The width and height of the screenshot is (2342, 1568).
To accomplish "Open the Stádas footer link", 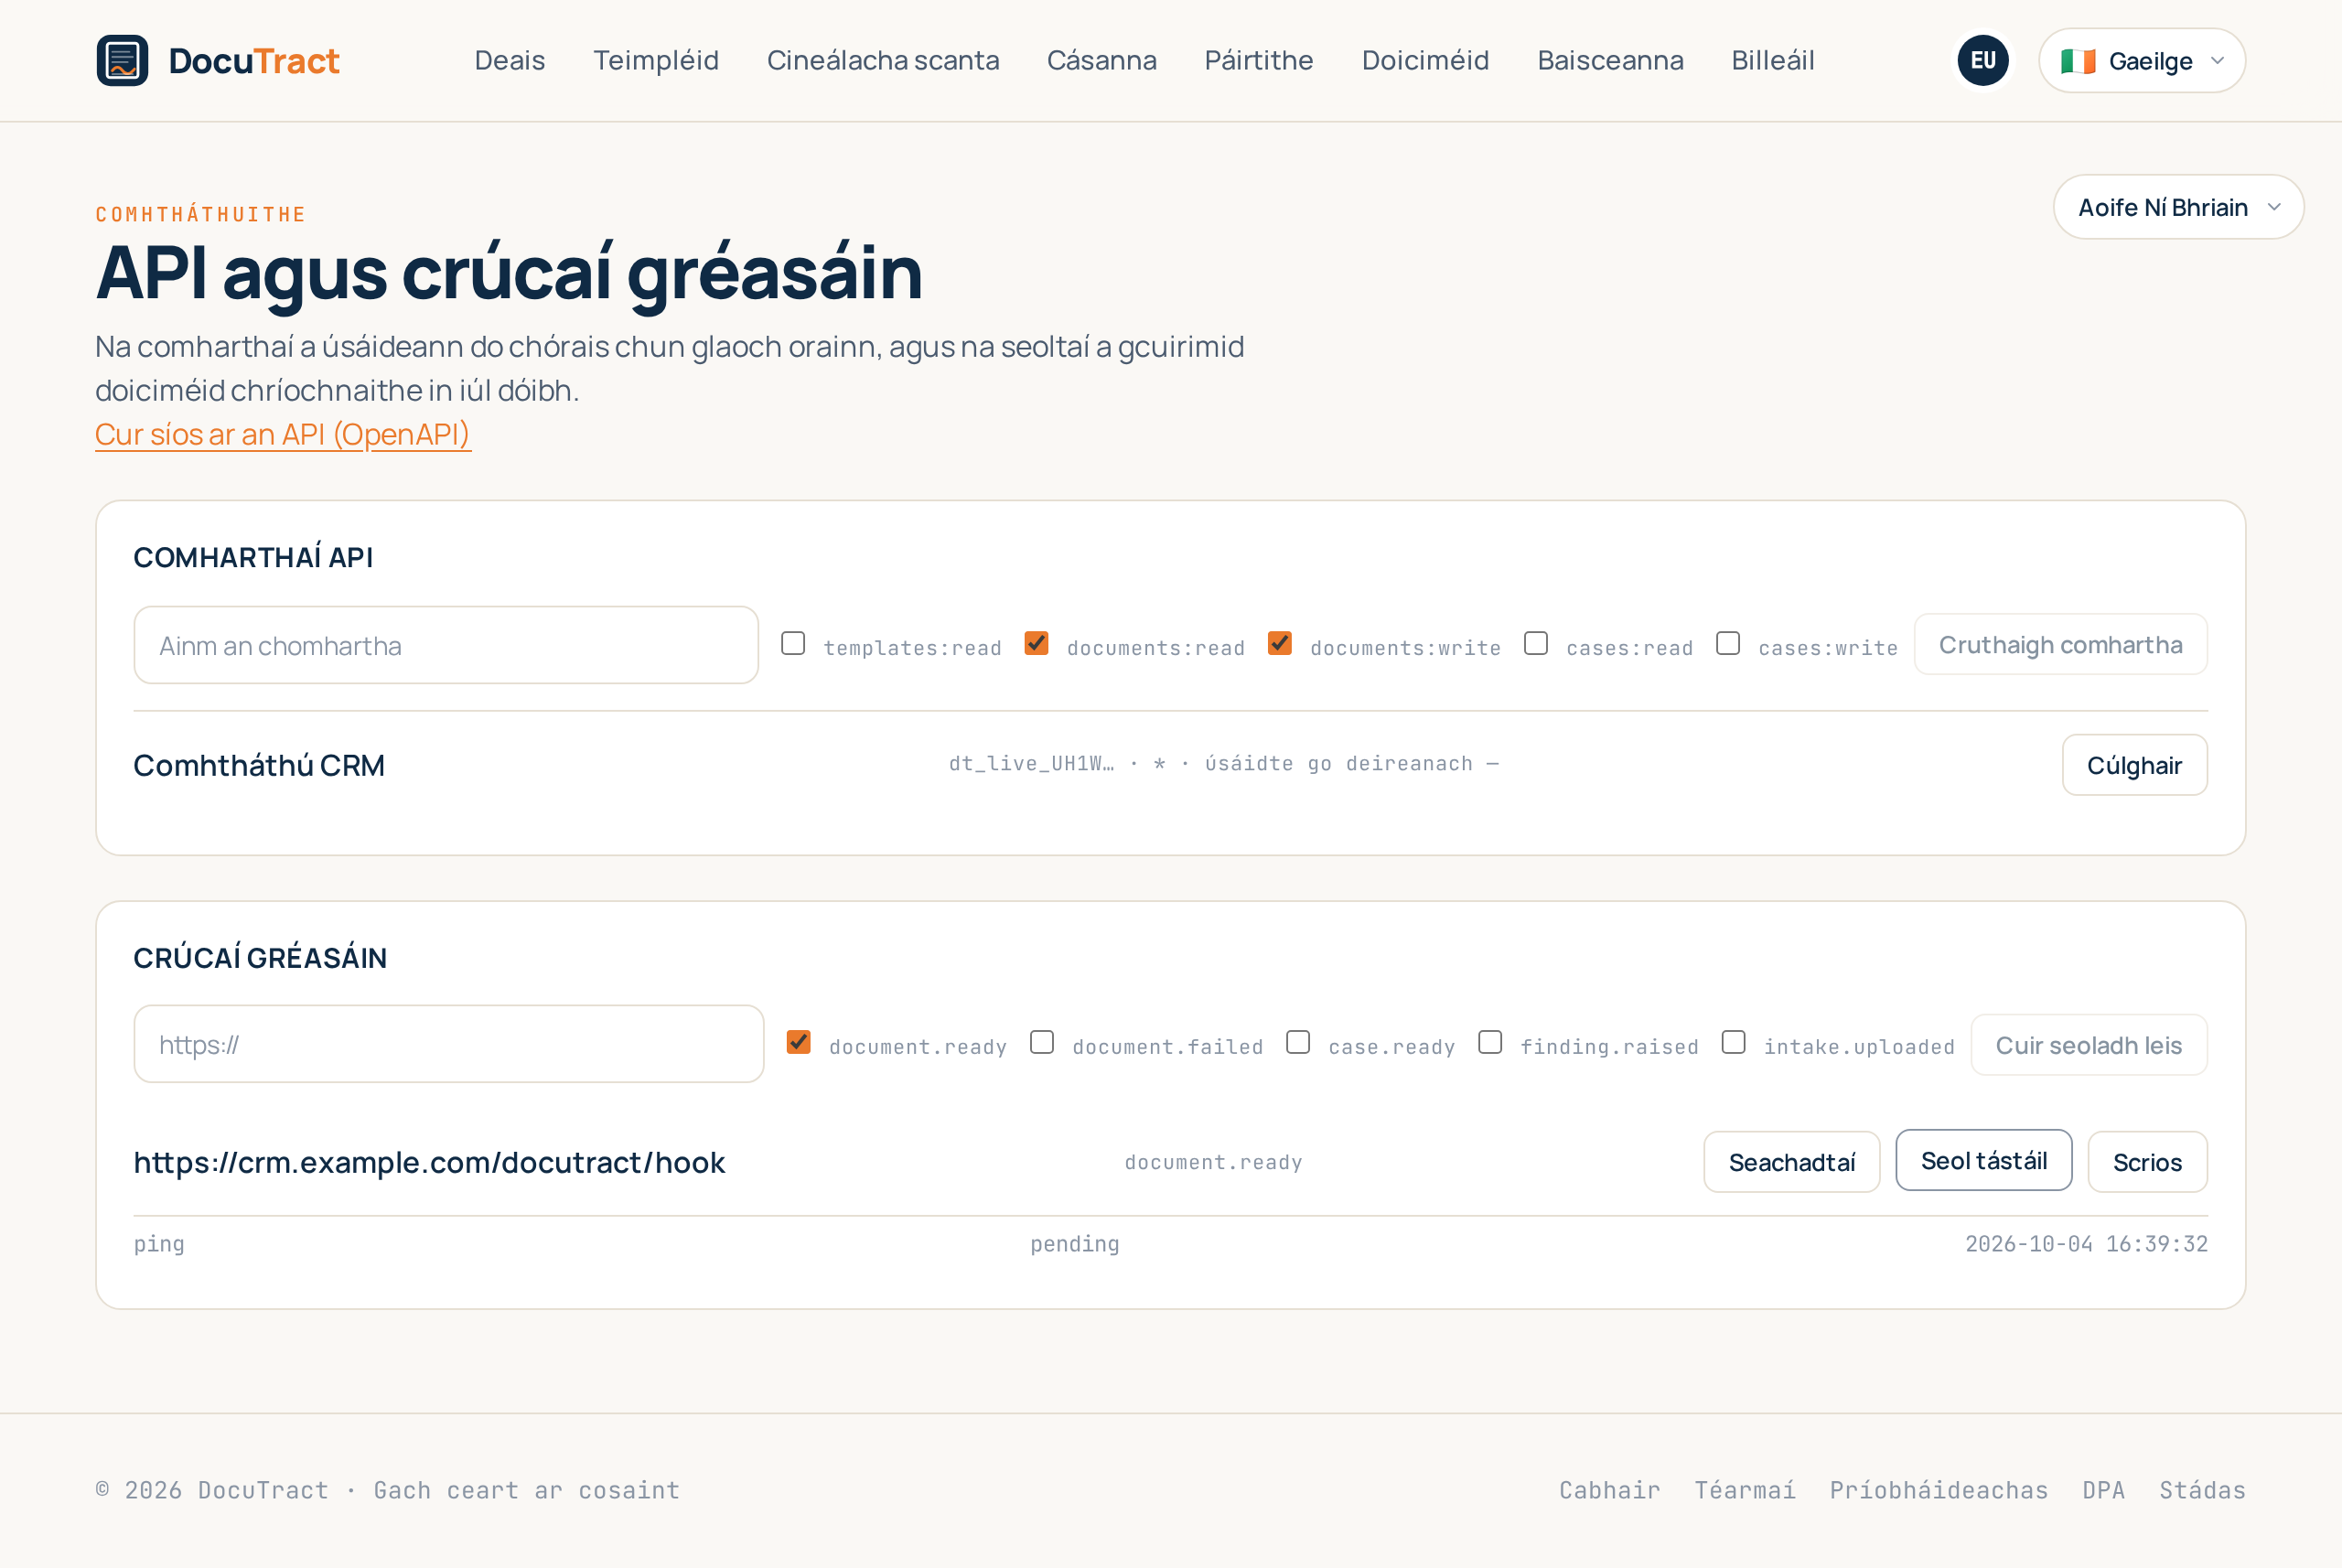I will [x=2203, y=1490].
